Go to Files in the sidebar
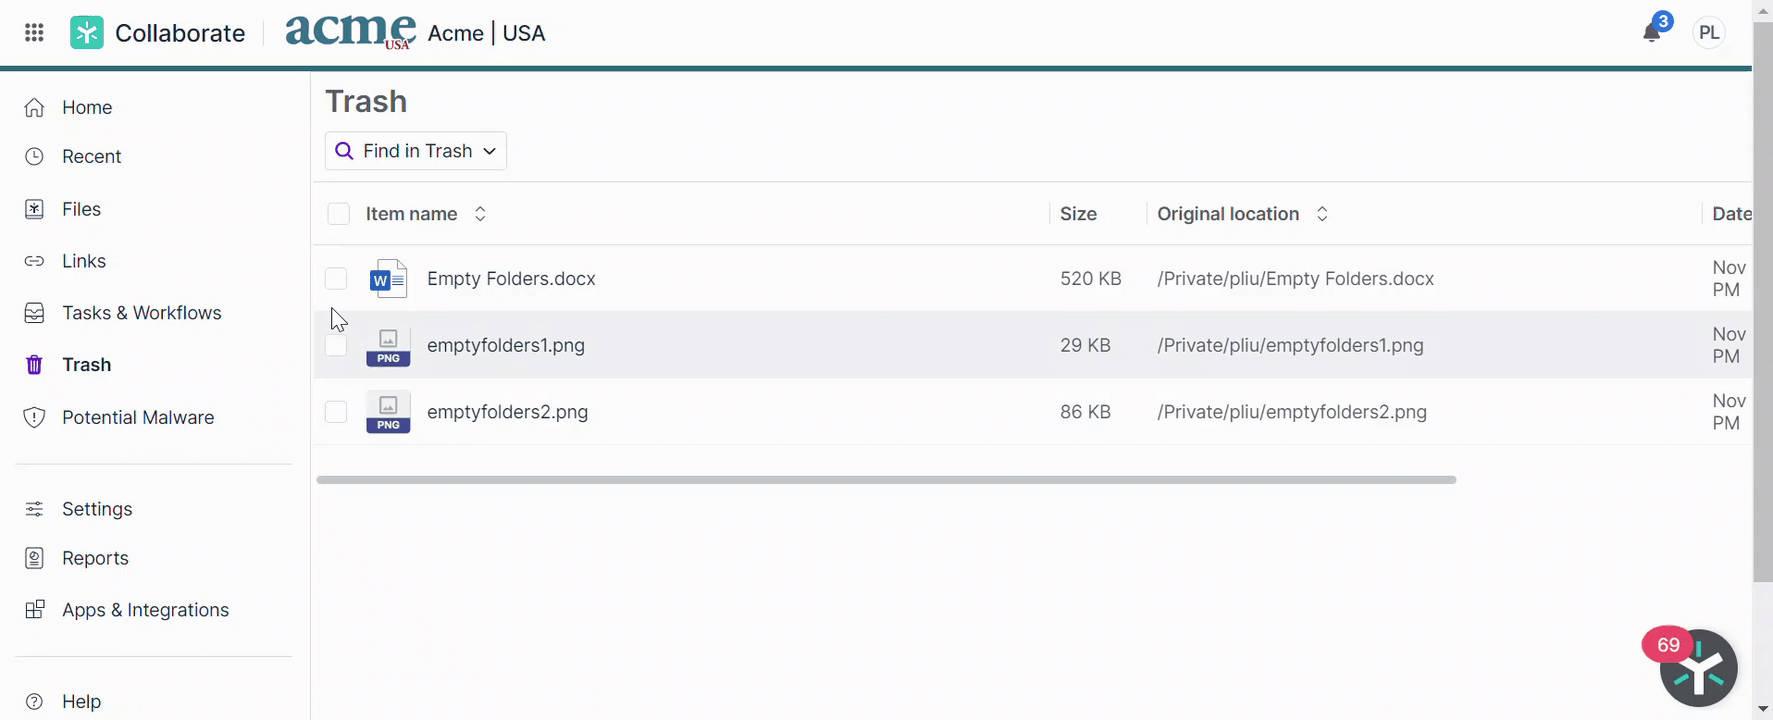 (x=81, y=209)
